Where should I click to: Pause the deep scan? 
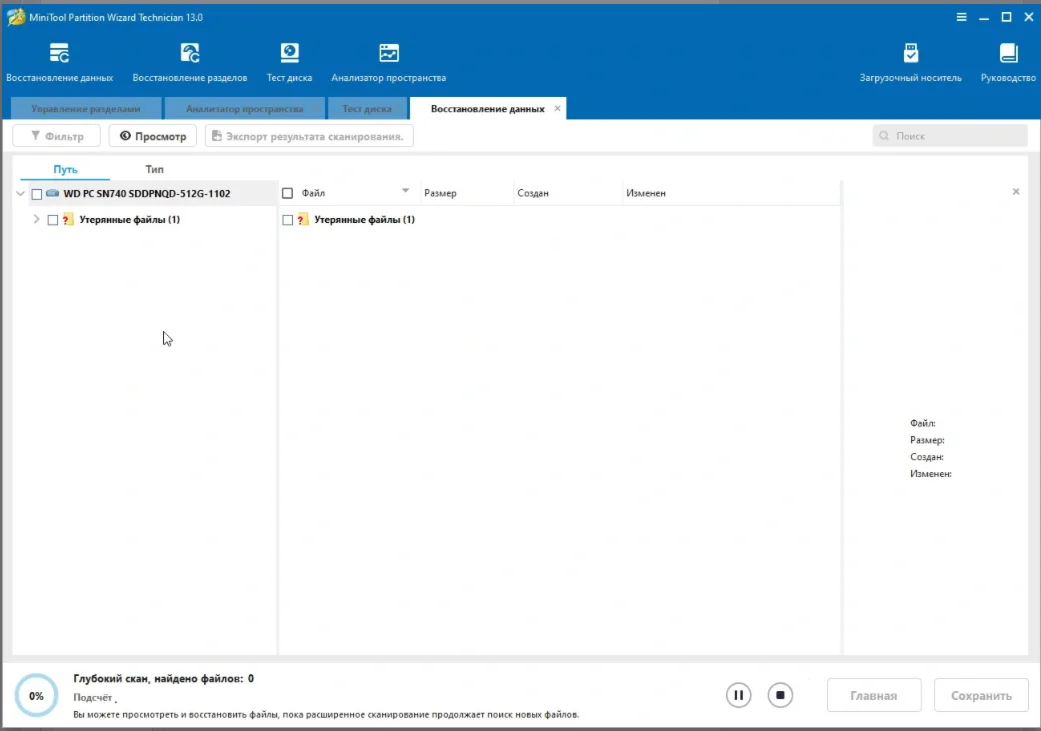click(x=738, y=695)
